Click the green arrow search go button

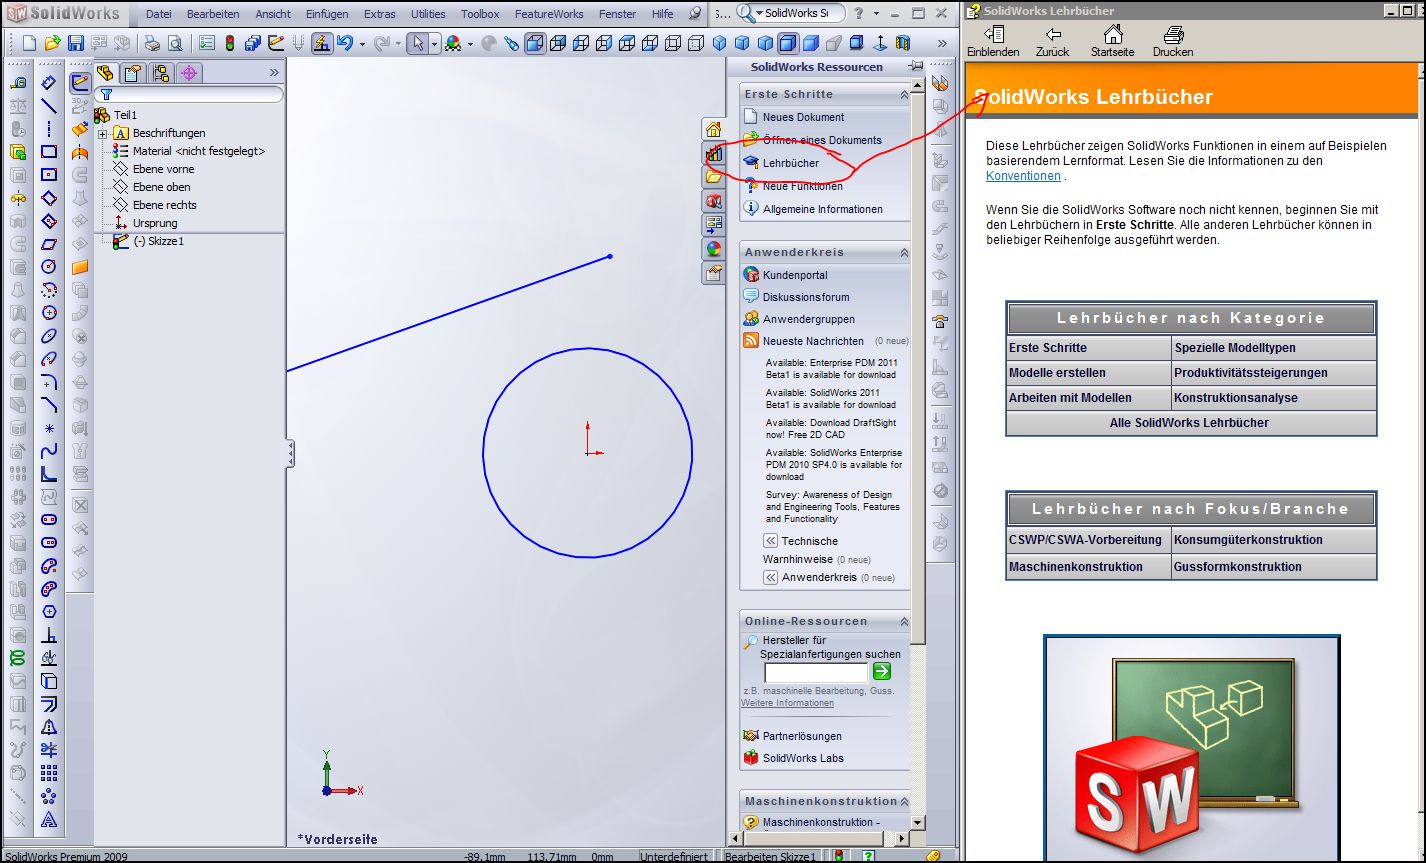(x=882, y=671)
